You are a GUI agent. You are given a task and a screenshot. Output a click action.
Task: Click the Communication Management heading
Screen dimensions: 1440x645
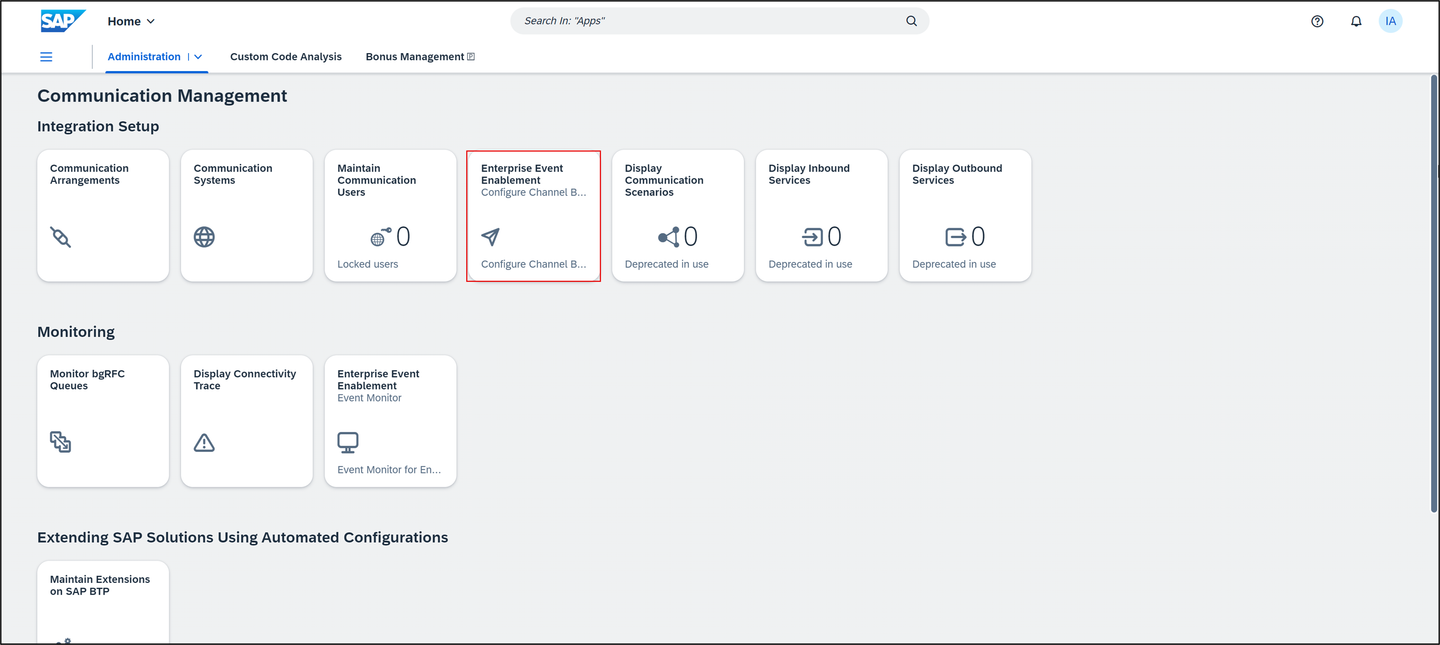162,96
